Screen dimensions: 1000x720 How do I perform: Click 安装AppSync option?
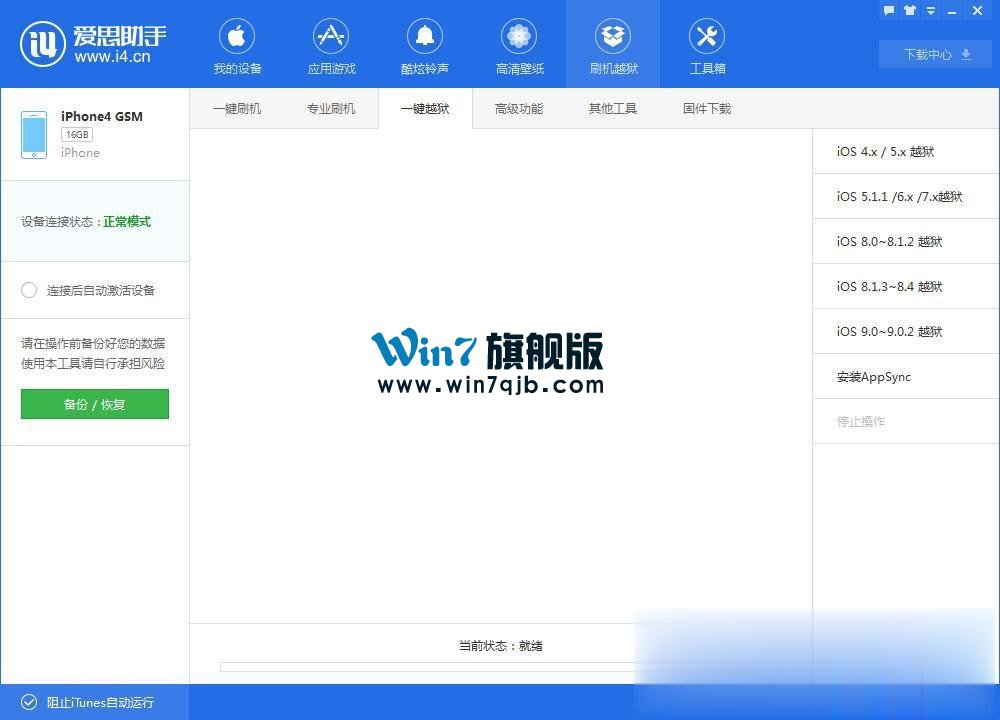tap(906, 376)
